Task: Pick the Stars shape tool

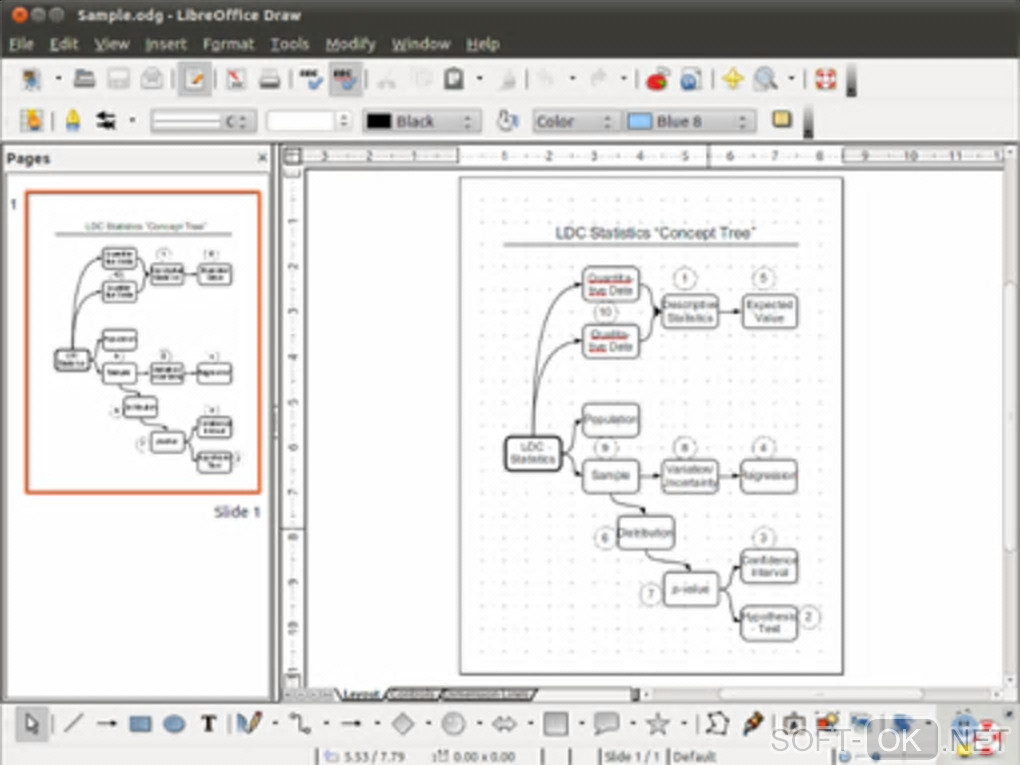Action: pos(657,723)
